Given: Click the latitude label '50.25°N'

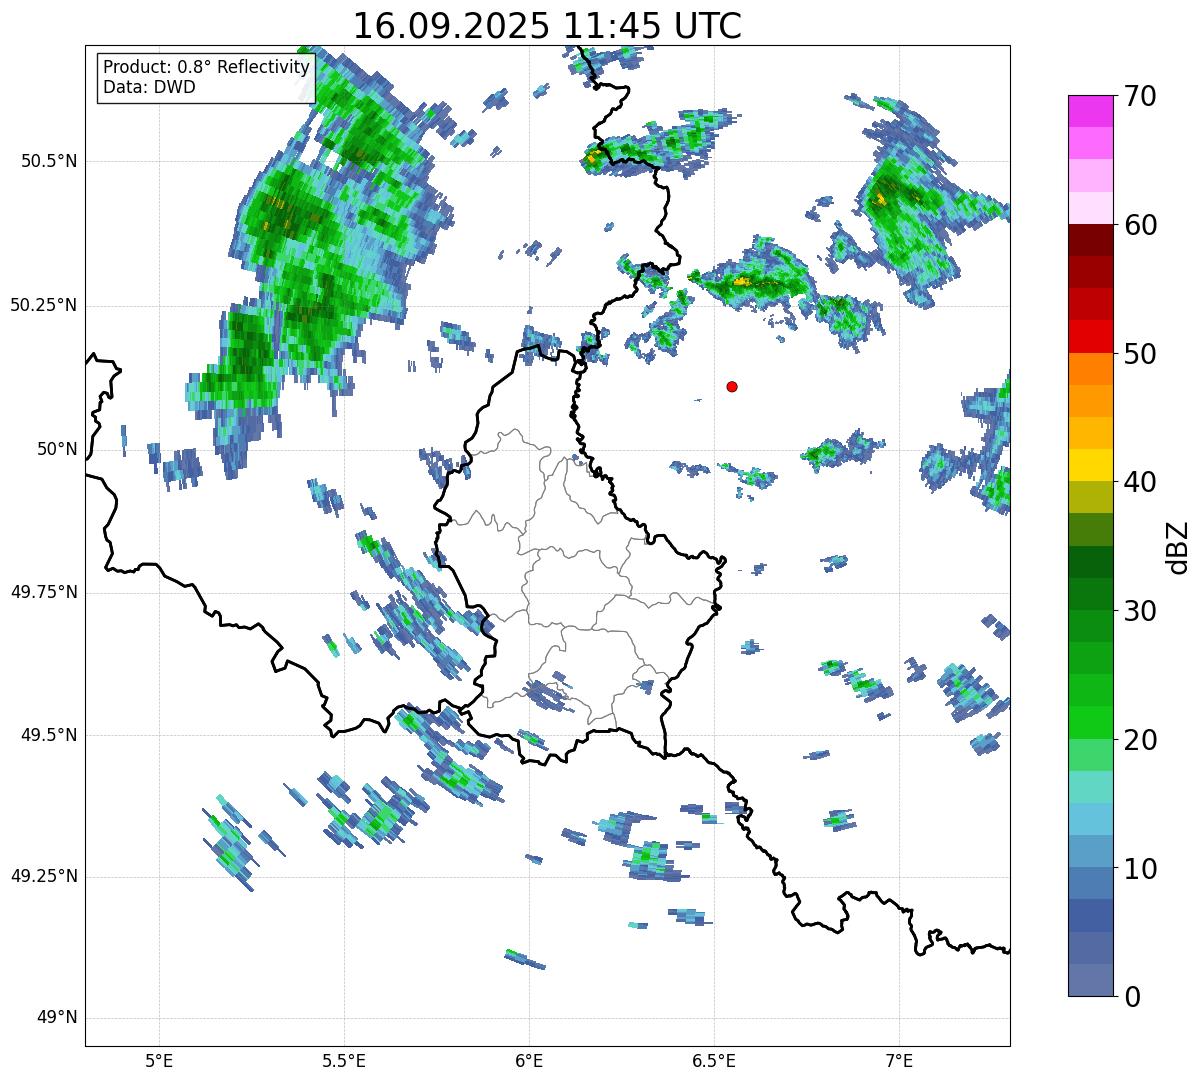Looking at the screenshot, I should pos(44,305).
